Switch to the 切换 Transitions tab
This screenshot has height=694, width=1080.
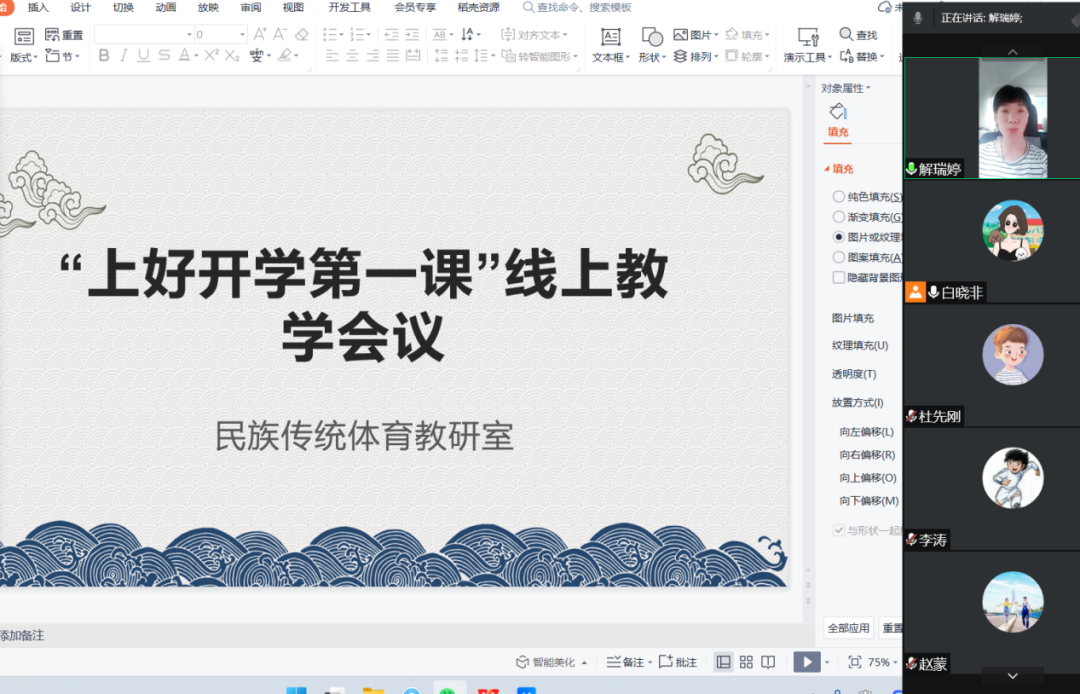click(x=123, y=7)
